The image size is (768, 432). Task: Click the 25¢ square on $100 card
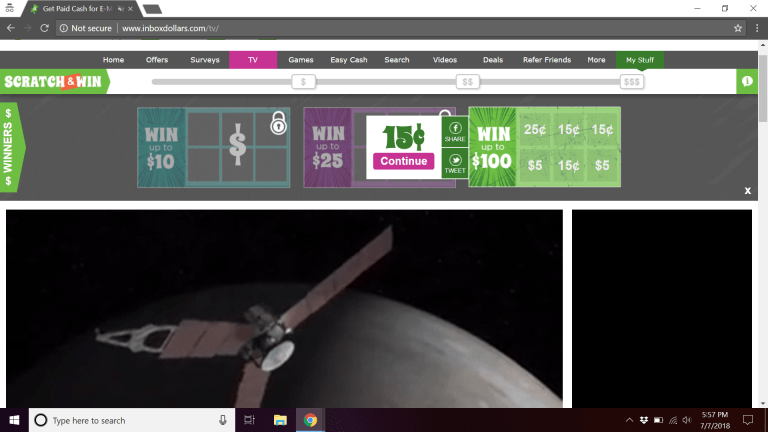point(534,130)
